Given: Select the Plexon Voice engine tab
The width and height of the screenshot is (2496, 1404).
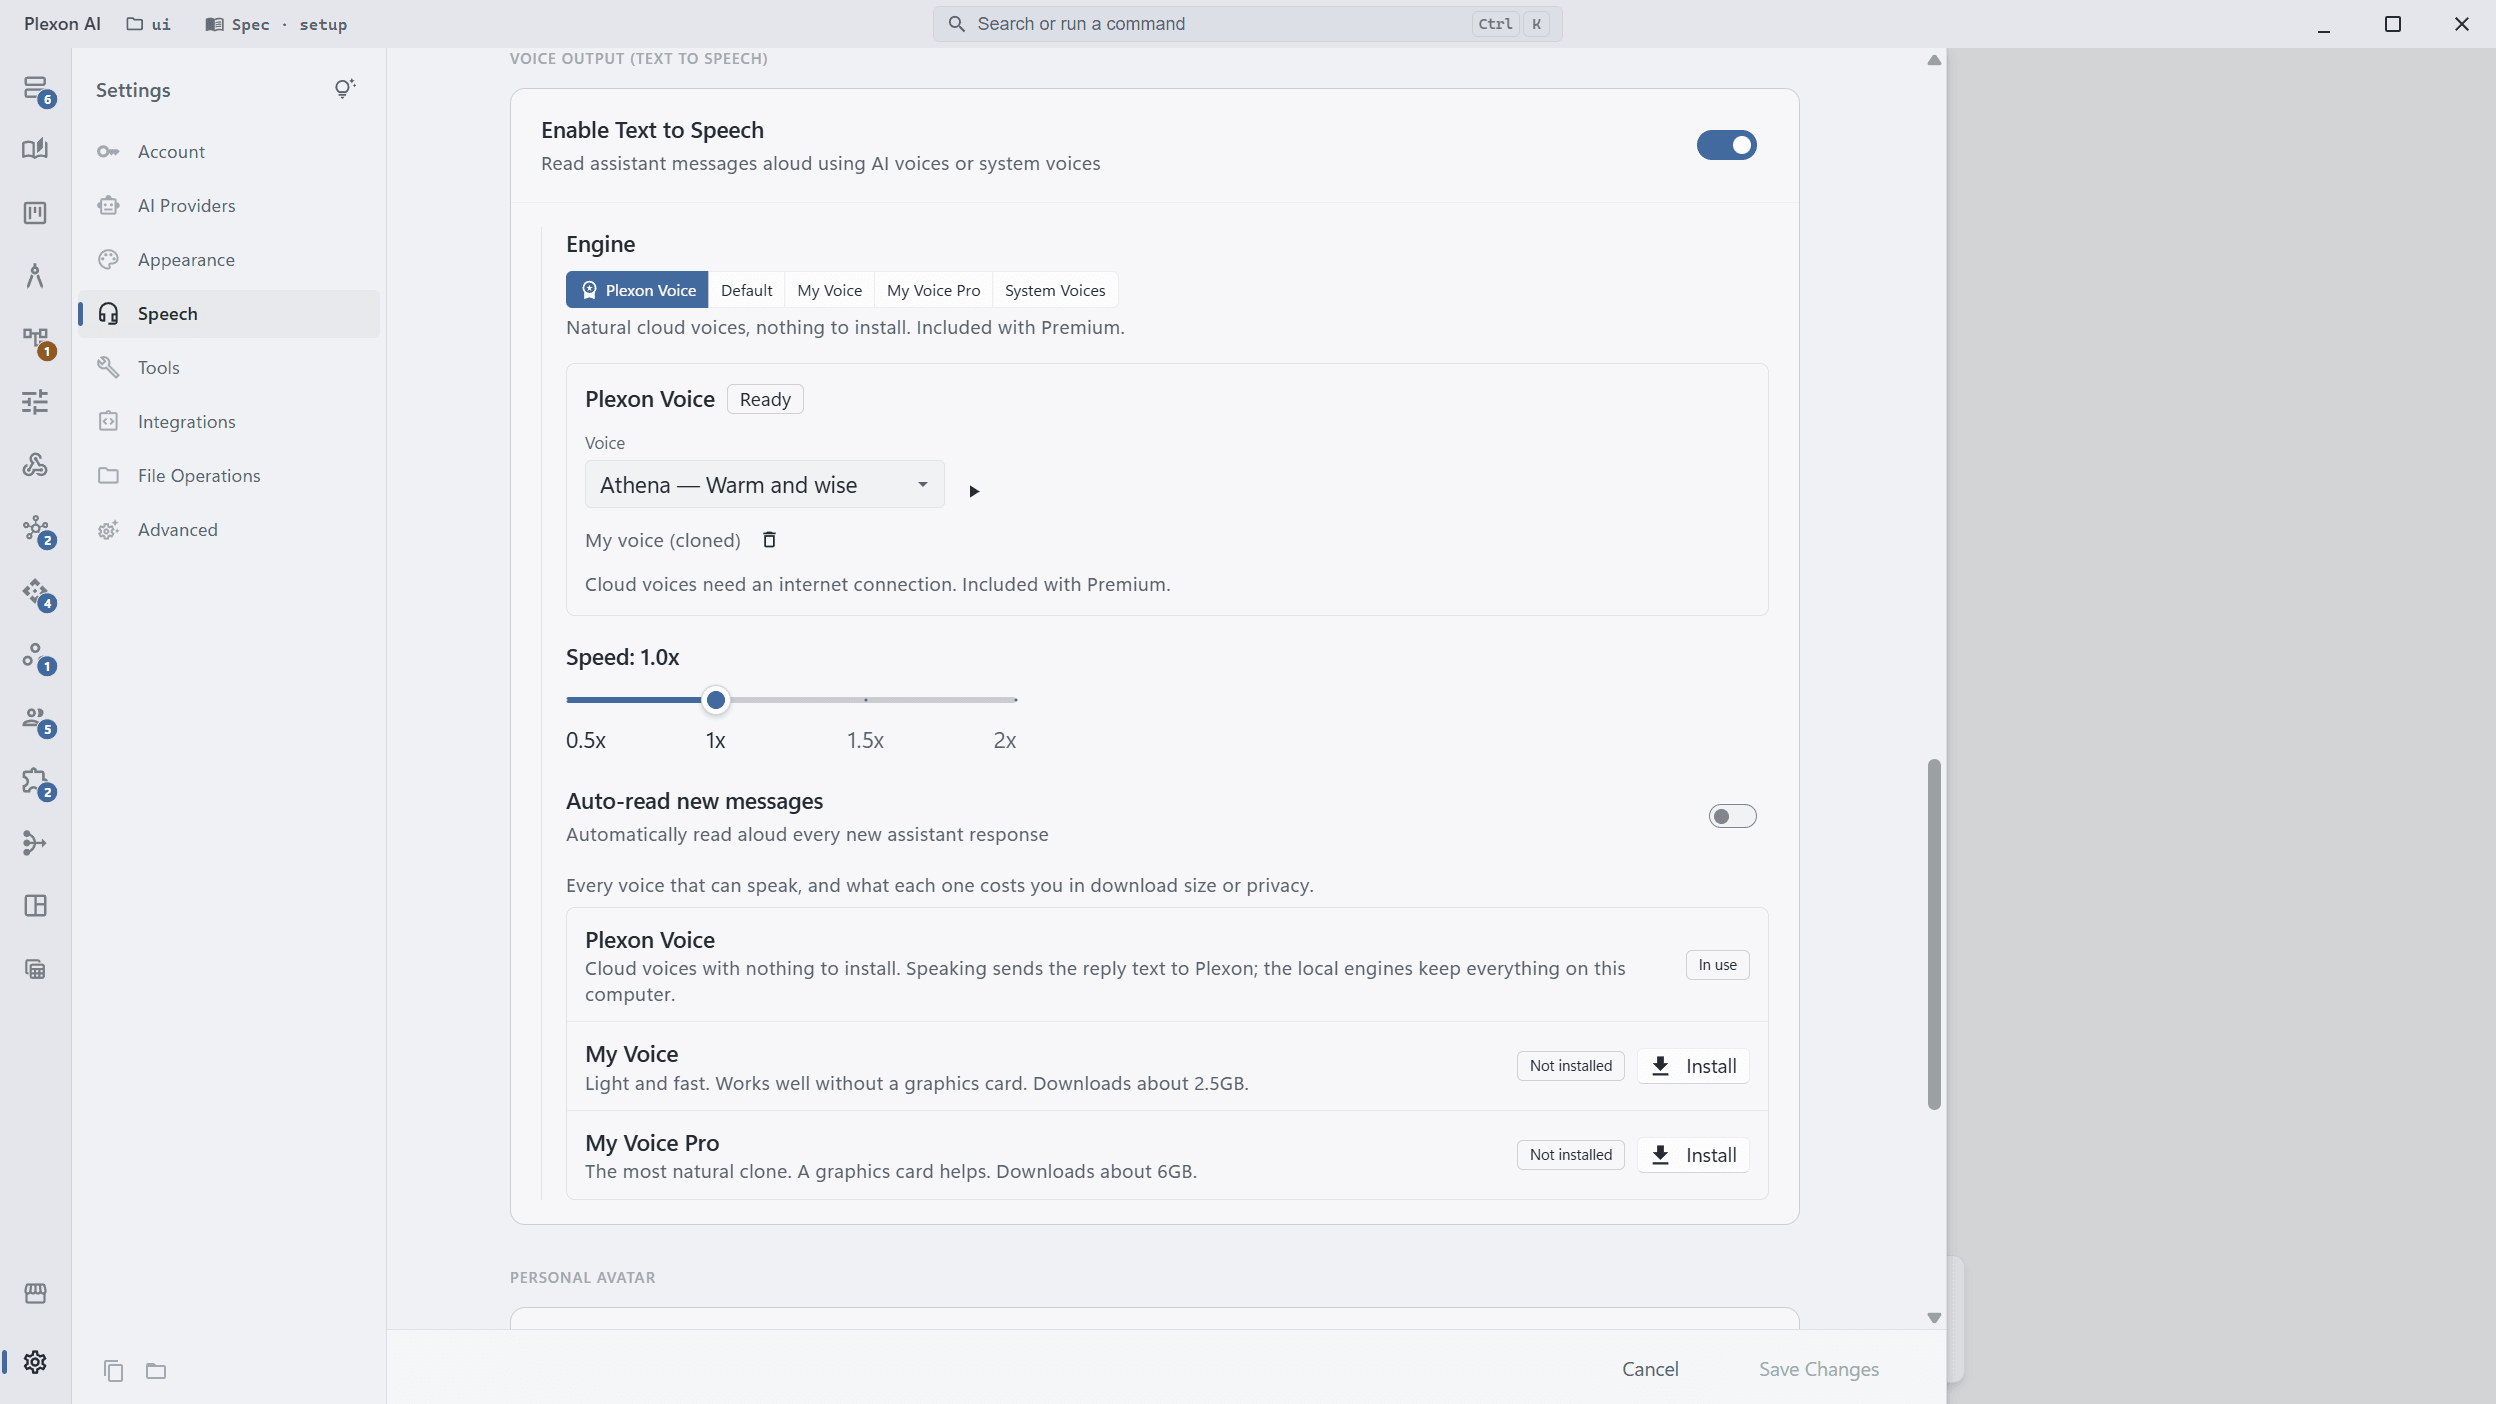Looking at the screenshot, I should point(637,290).
